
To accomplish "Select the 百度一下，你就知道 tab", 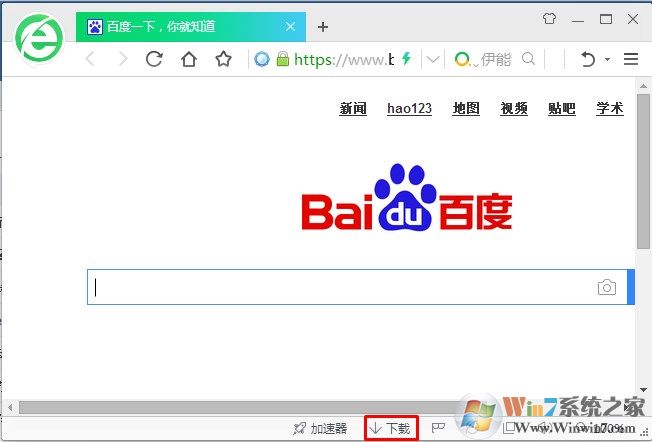I will [191, 27].
